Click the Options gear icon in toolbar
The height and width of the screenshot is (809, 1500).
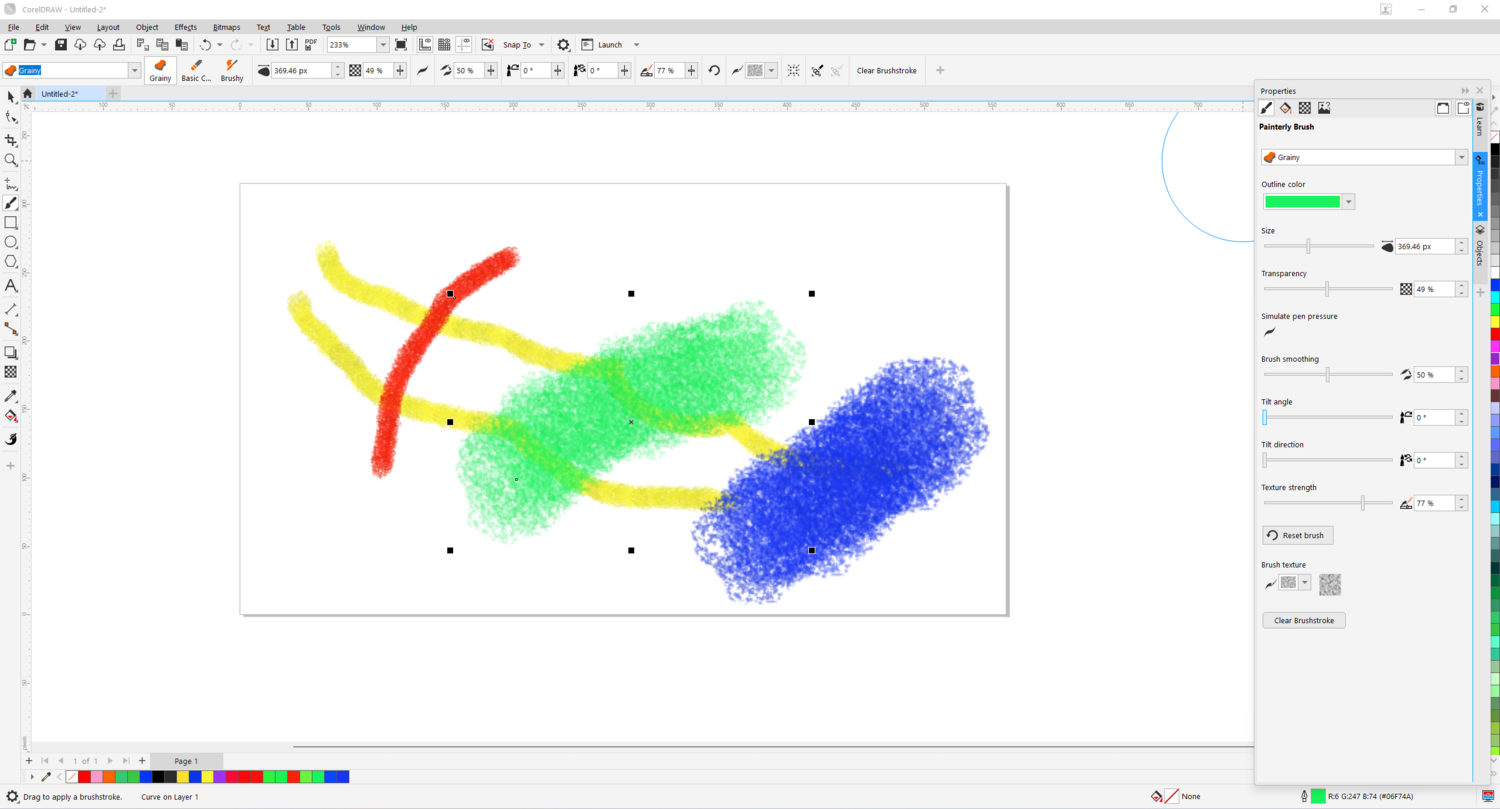point(564,45)
